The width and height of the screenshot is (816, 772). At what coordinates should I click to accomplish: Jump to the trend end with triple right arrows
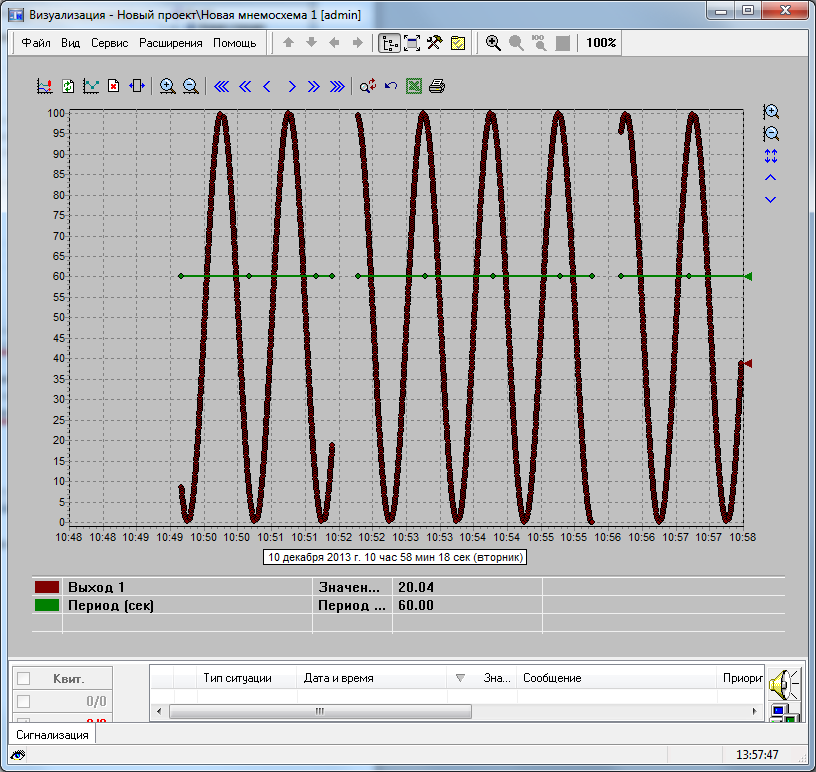337,86
